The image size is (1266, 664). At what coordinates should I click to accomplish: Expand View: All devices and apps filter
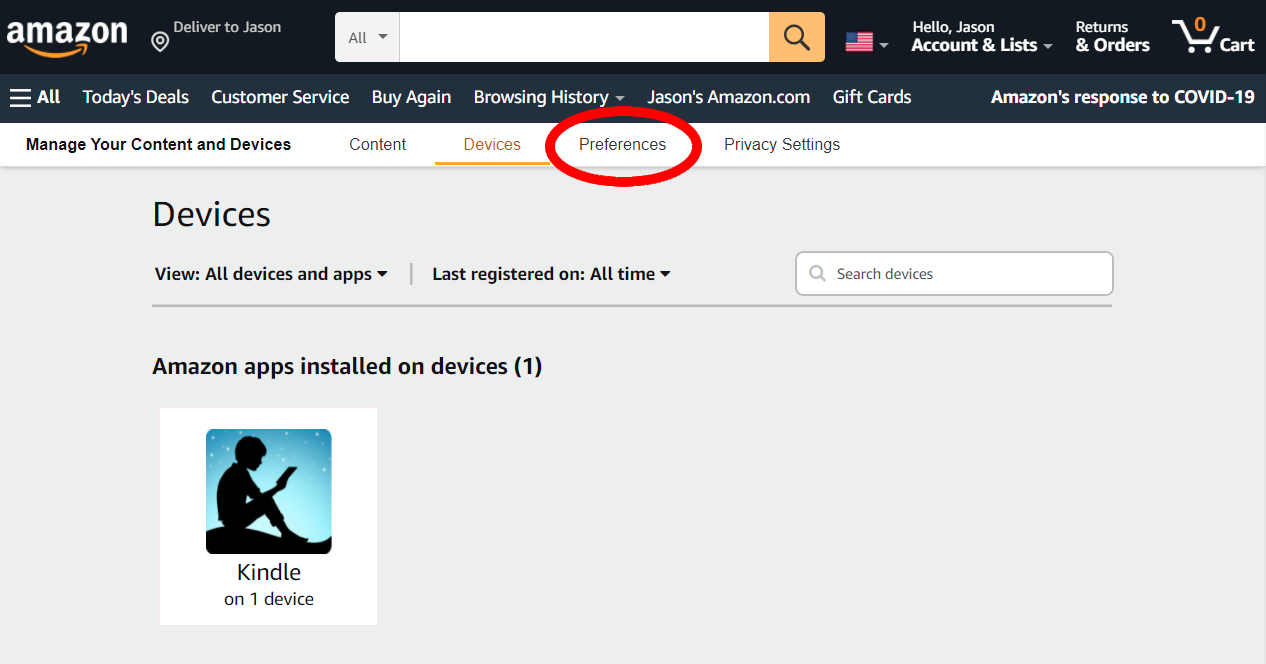pos(271,274)
